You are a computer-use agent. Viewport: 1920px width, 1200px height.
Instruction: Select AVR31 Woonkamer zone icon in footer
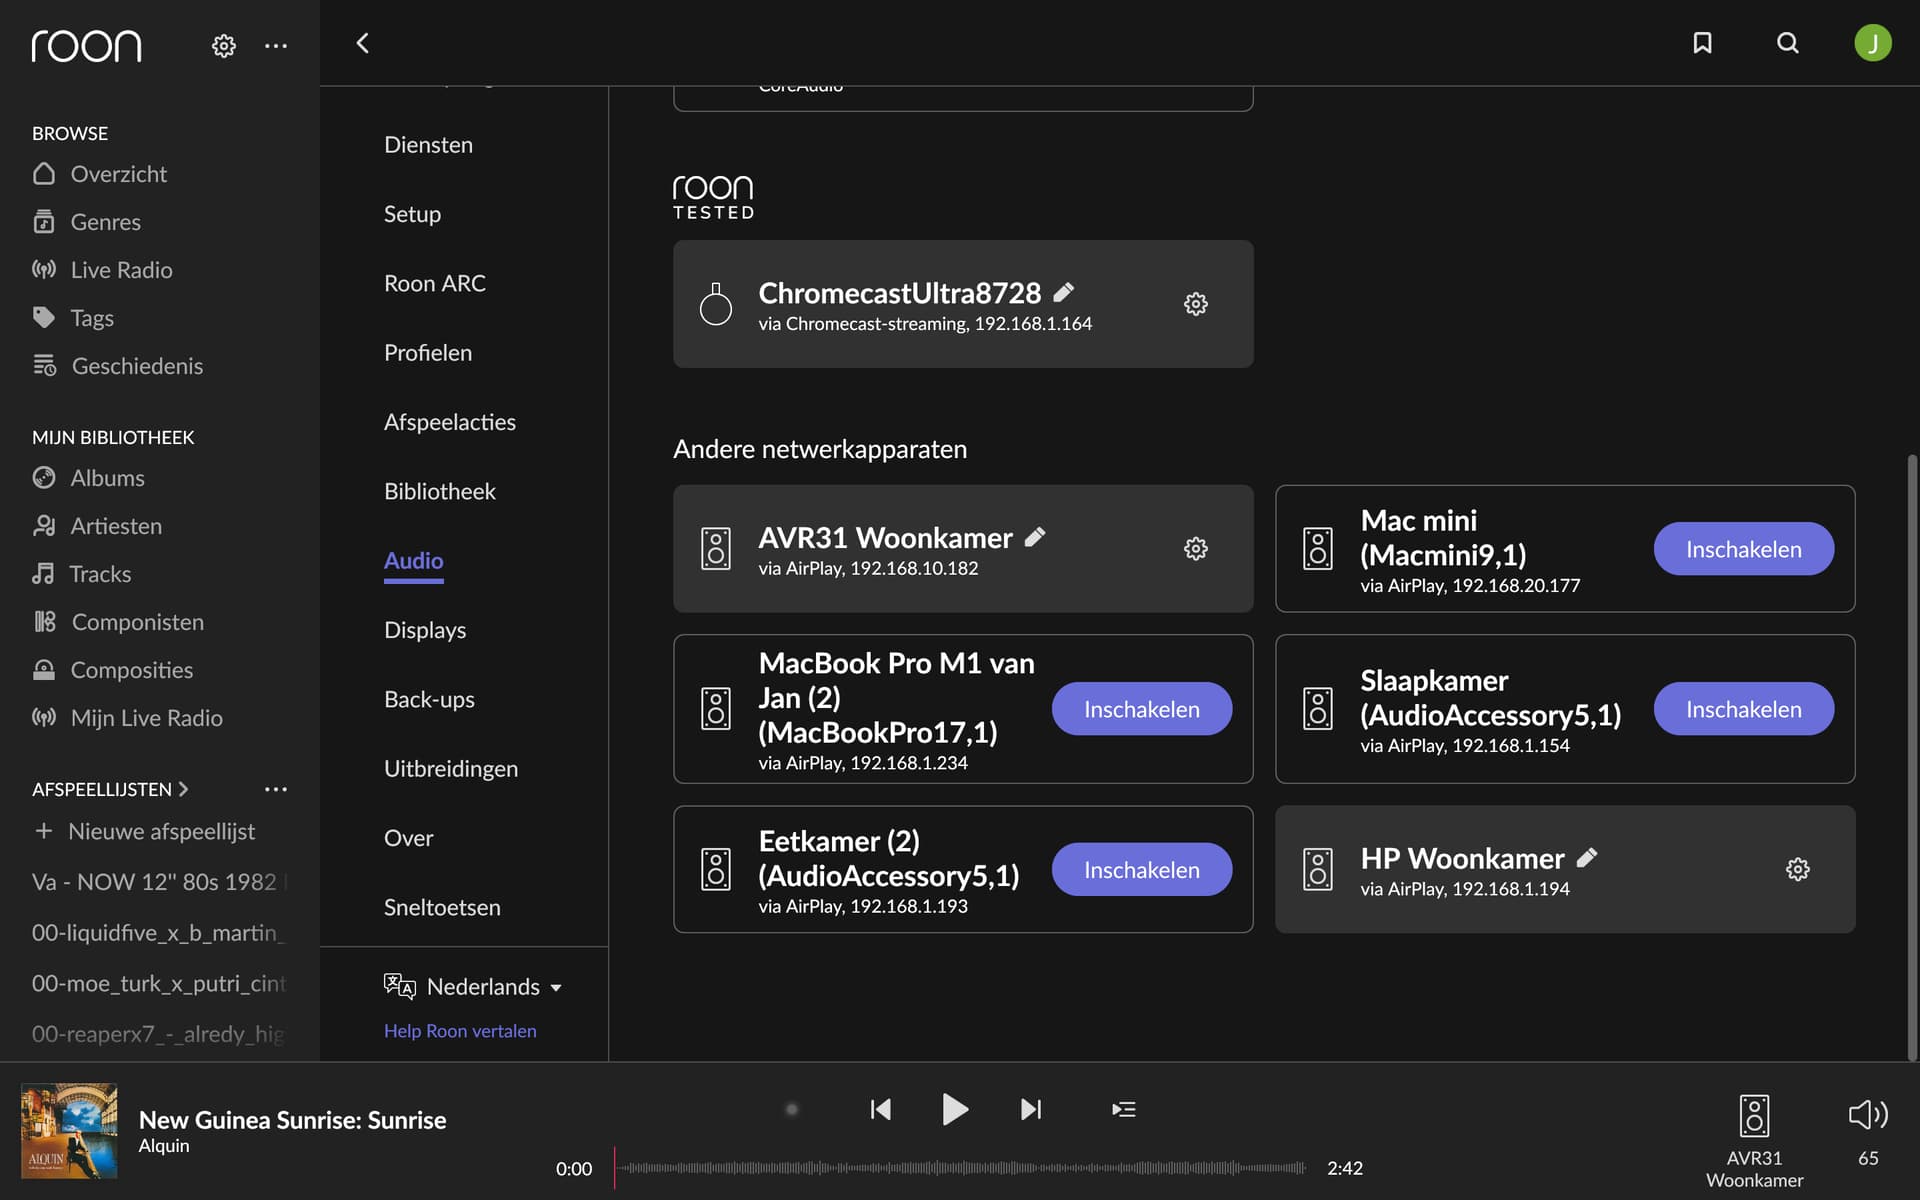click(x=1755, y=1116)
